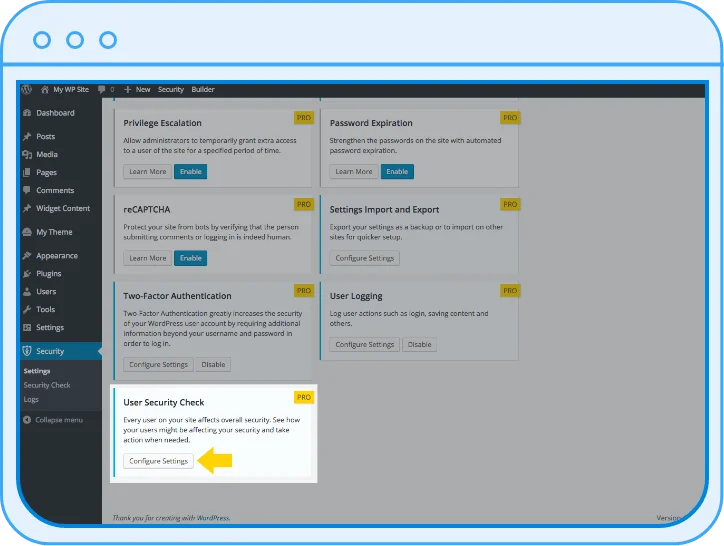Configure User Security Check settings
This screenshot has height=546, width=724.
[x=158, y=461]
